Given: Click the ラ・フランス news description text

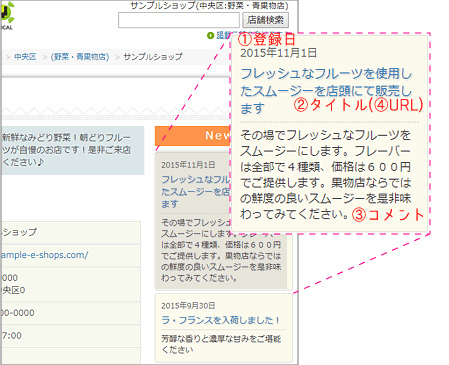Looking at the screenshot, I should (x=221, y=344).
